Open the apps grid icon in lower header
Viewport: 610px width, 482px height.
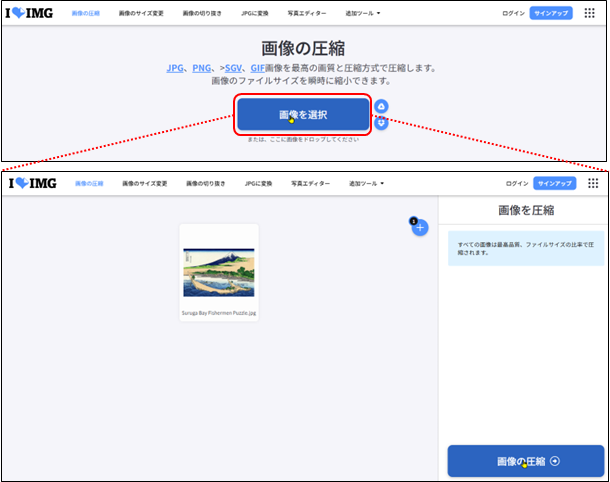(x=591, y=183)
